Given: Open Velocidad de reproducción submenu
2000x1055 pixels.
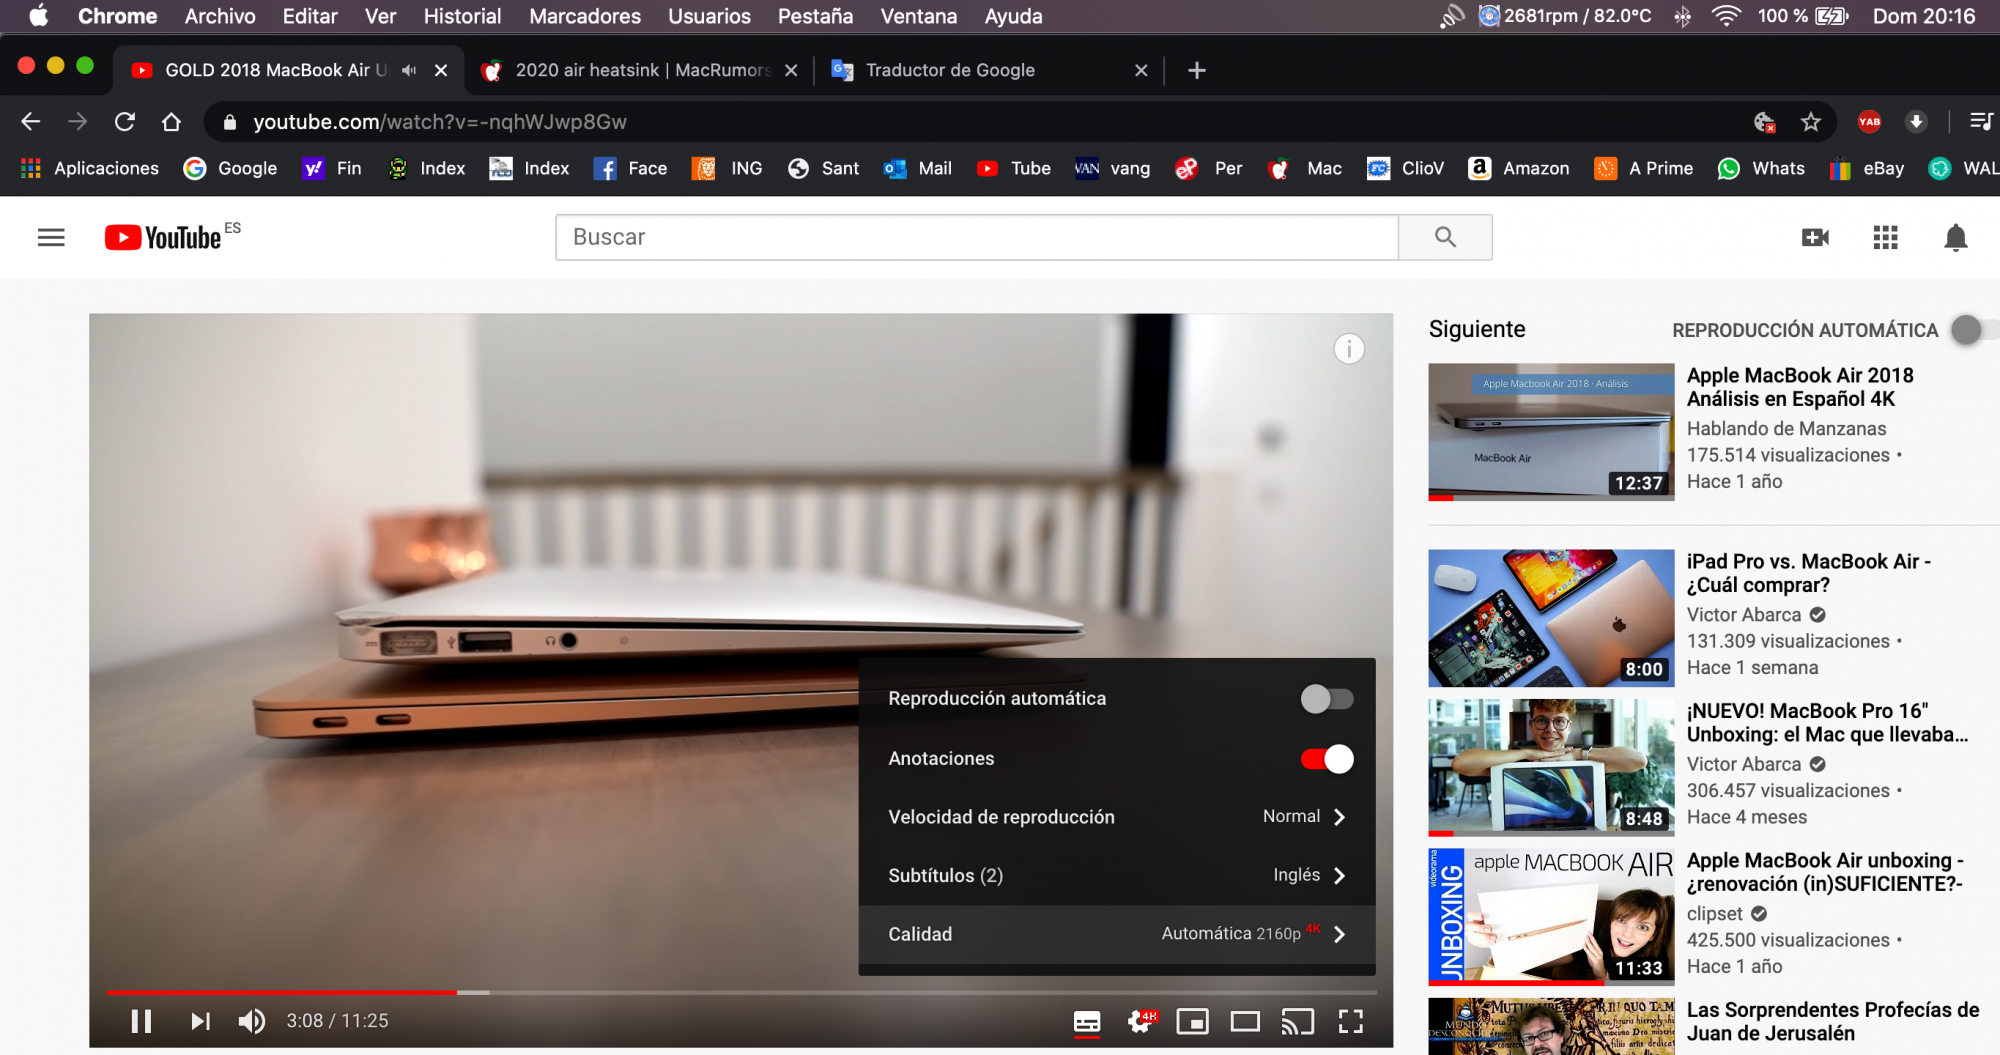Looking at the screenshot, I should [x=1117, y=817].
